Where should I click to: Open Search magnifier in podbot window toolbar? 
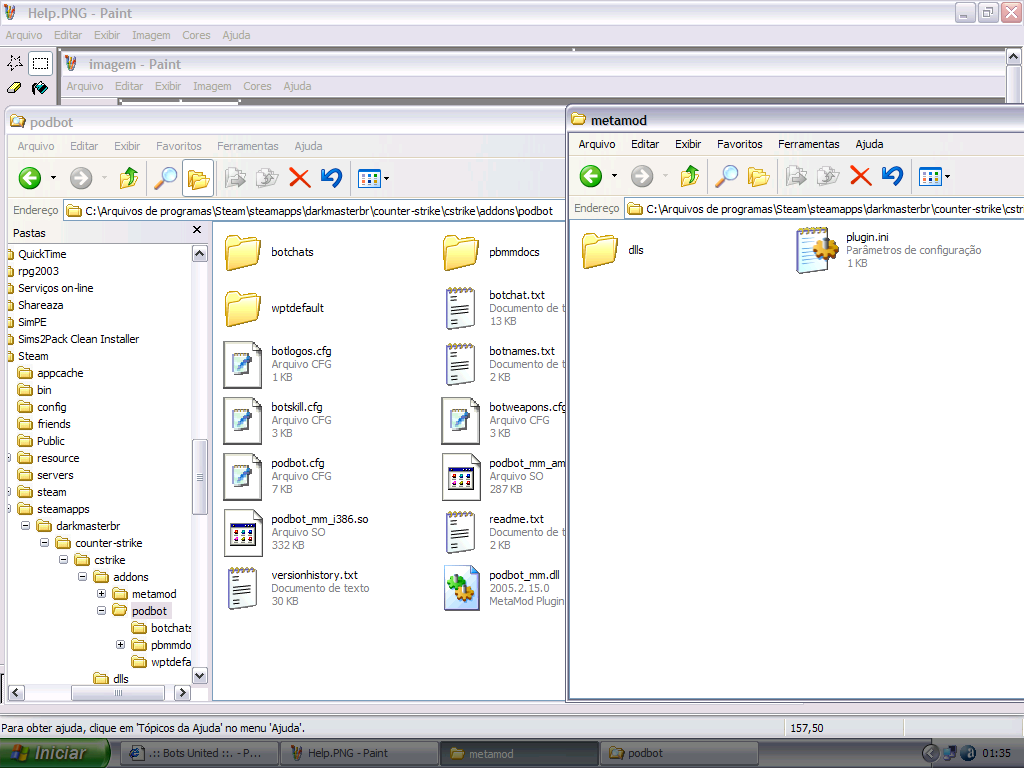coord(165,178)
